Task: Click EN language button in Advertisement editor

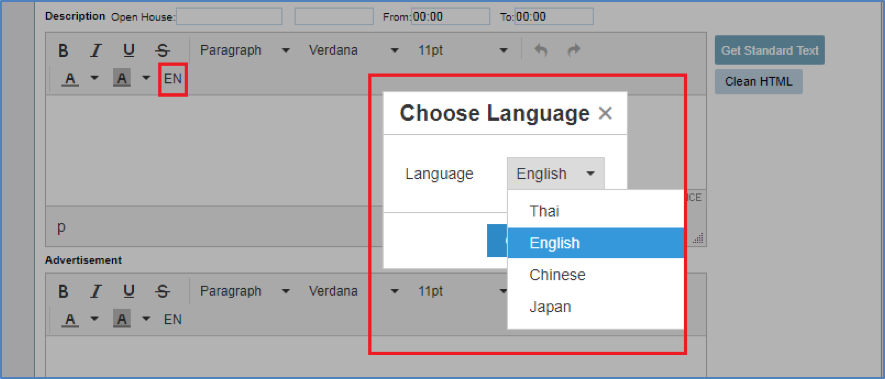Action: point(173,319)
